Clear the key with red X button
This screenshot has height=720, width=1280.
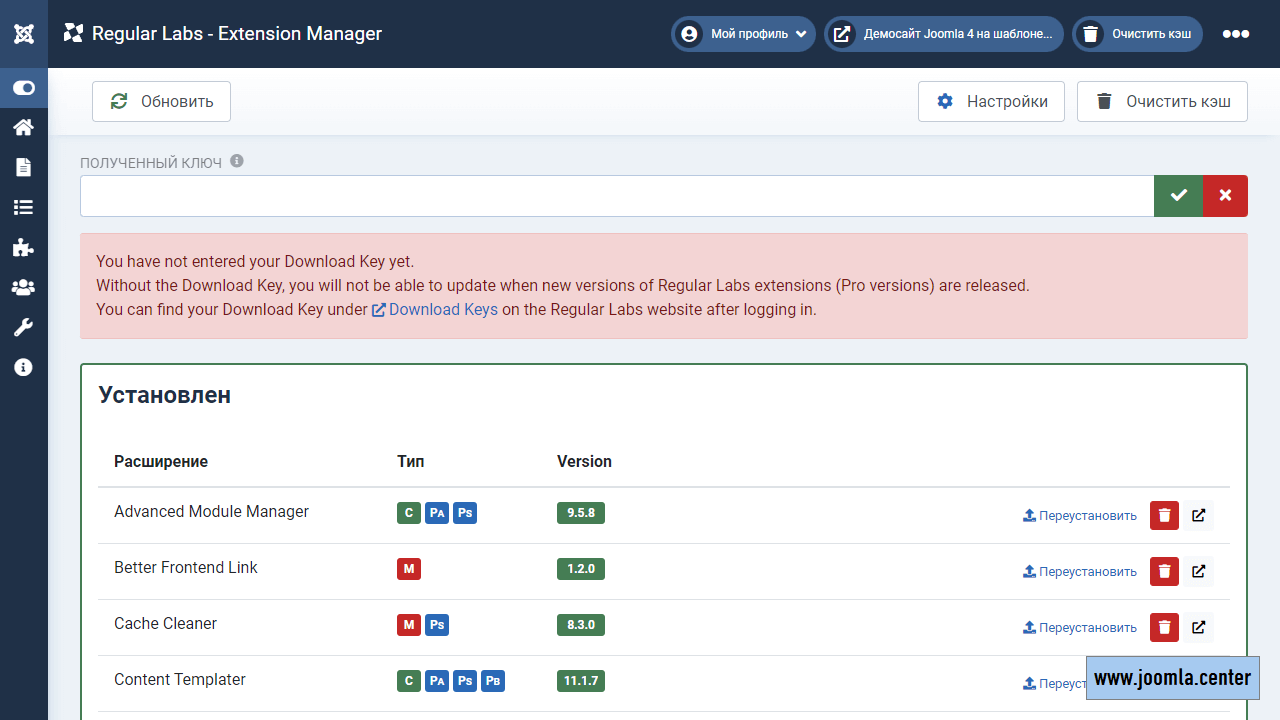coord(1225,196)
